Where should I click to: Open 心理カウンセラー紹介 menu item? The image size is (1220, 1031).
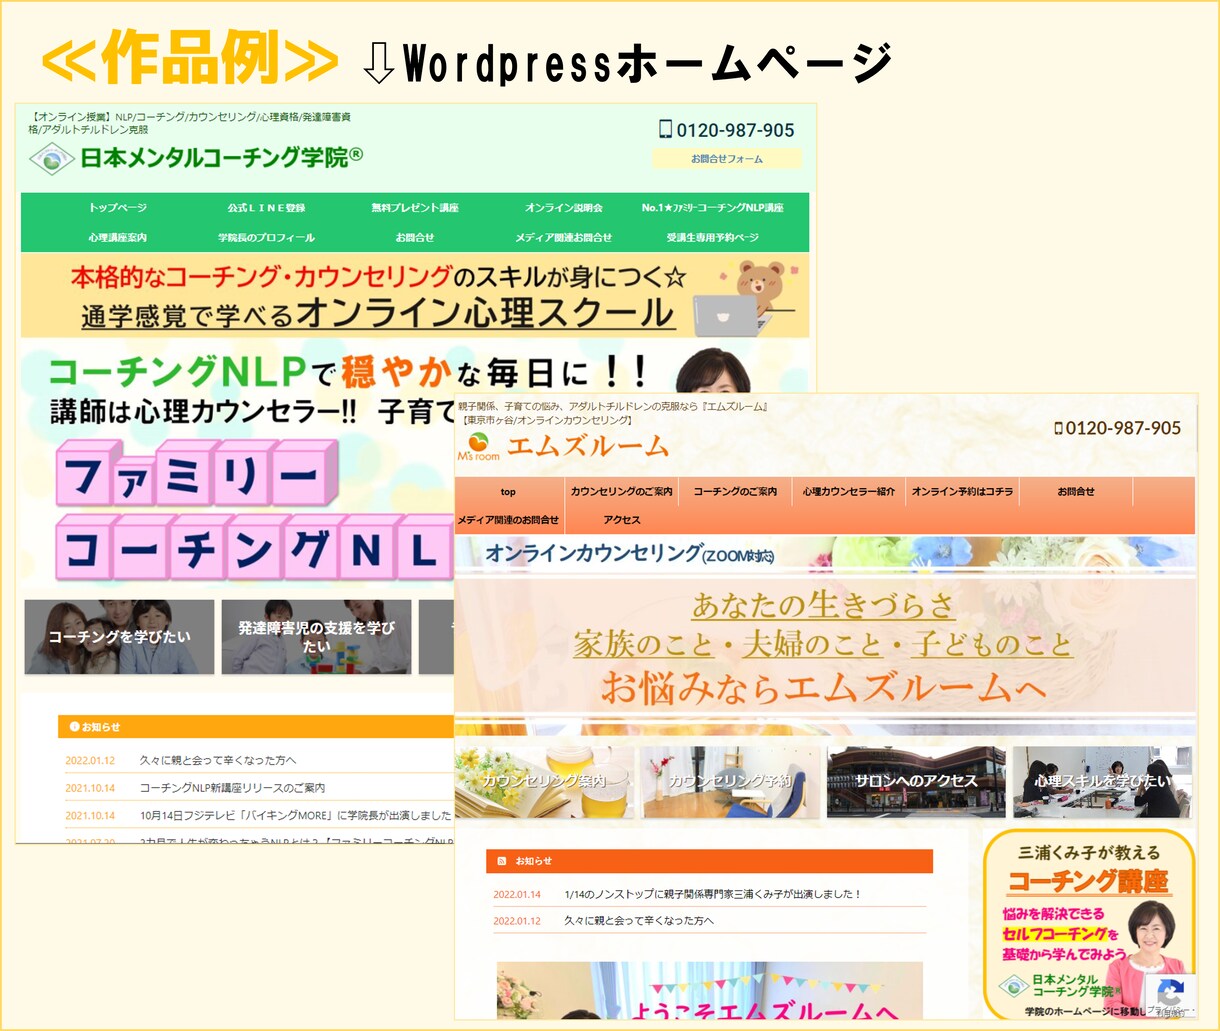(x=849, y=492)
